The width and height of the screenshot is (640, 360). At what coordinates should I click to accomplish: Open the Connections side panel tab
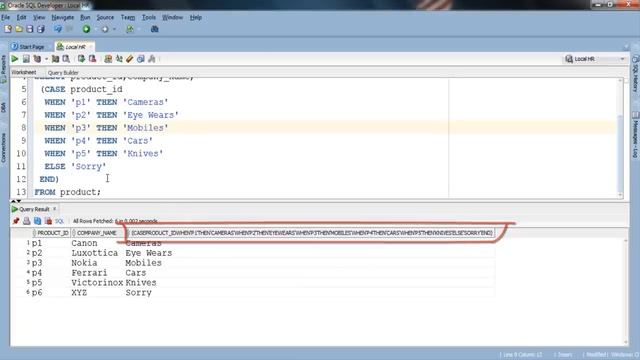4,148
